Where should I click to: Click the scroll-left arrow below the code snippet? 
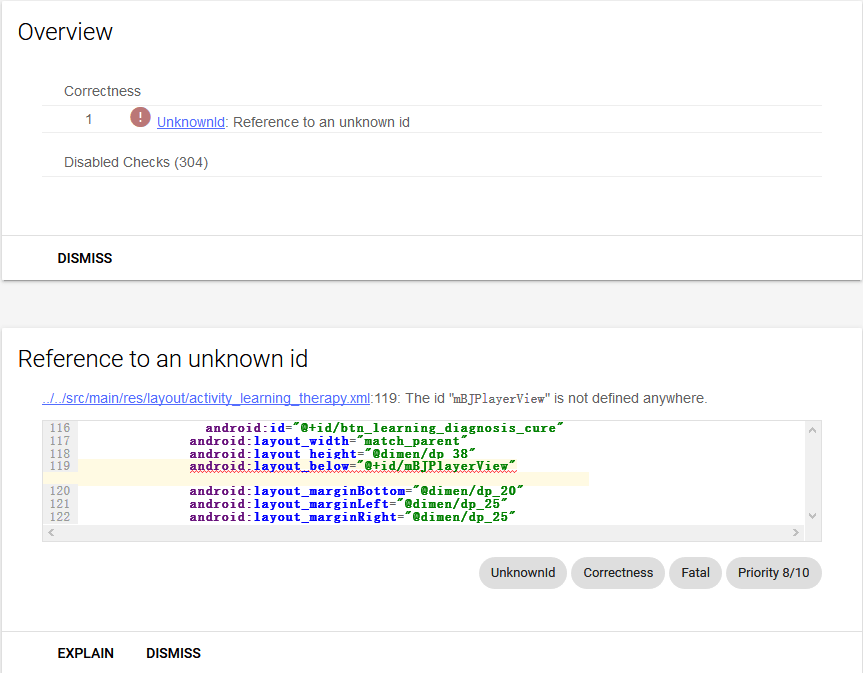50,533
